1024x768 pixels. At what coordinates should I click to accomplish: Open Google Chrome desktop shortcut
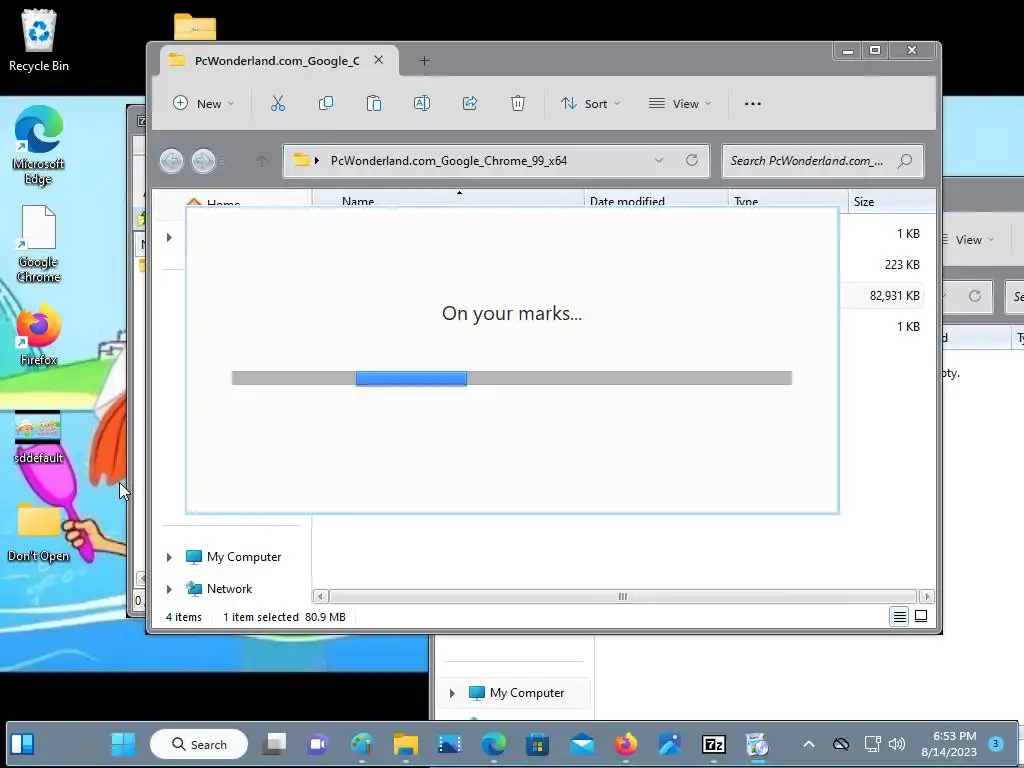39,244
